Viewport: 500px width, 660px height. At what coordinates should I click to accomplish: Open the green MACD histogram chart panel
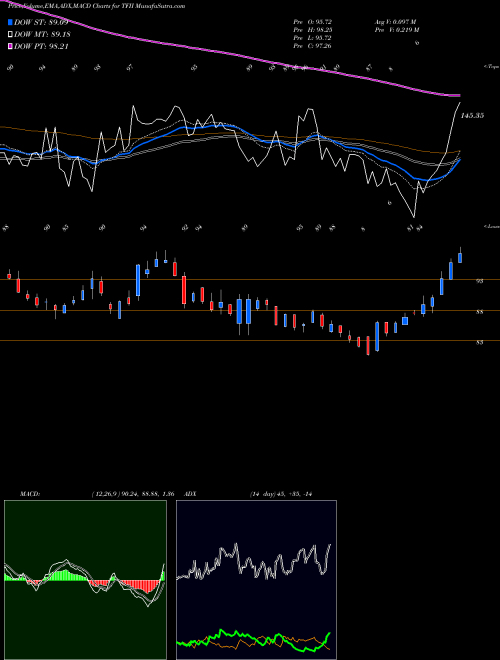[85, 580]
